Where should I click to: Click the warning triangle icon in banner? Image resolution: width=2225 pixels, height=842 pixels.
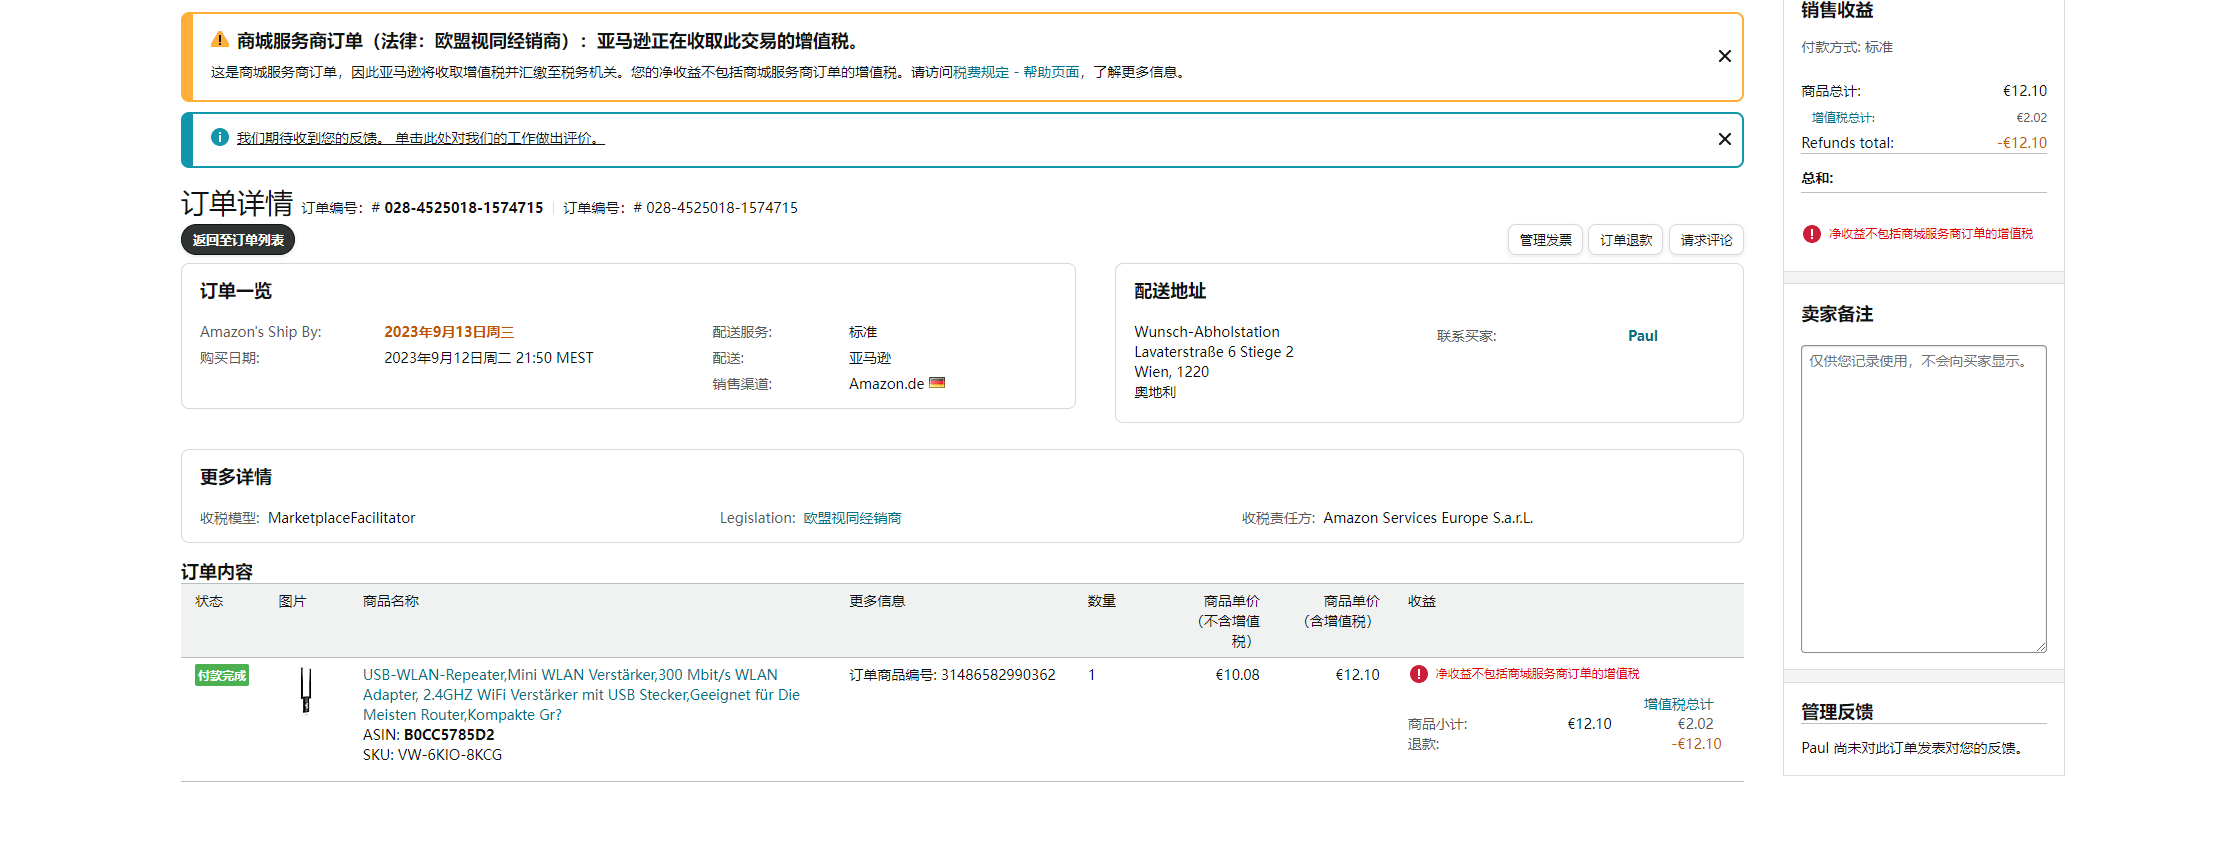click(x=219, y=40)
